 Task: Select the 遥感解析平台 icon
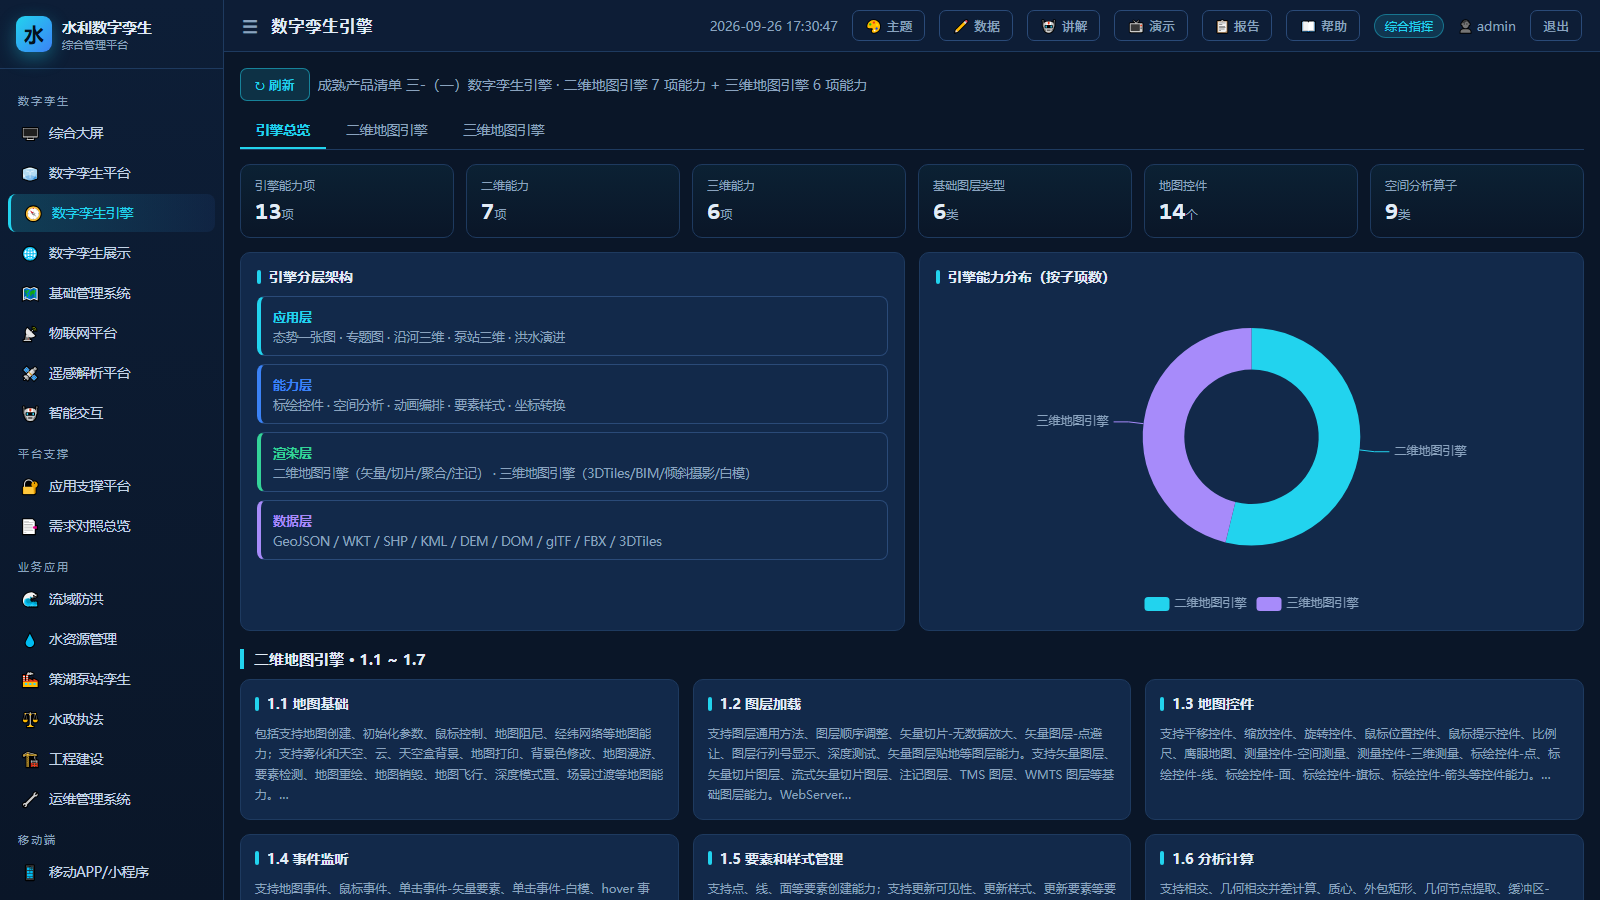30,374
